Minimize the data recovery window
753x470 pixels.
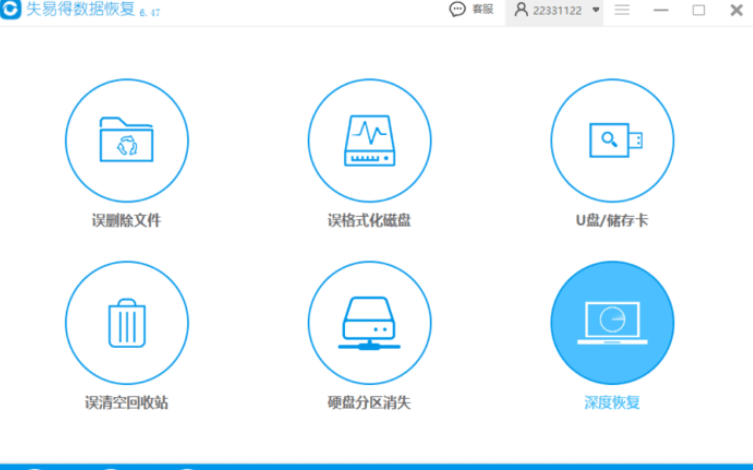[x=661, y=10]
